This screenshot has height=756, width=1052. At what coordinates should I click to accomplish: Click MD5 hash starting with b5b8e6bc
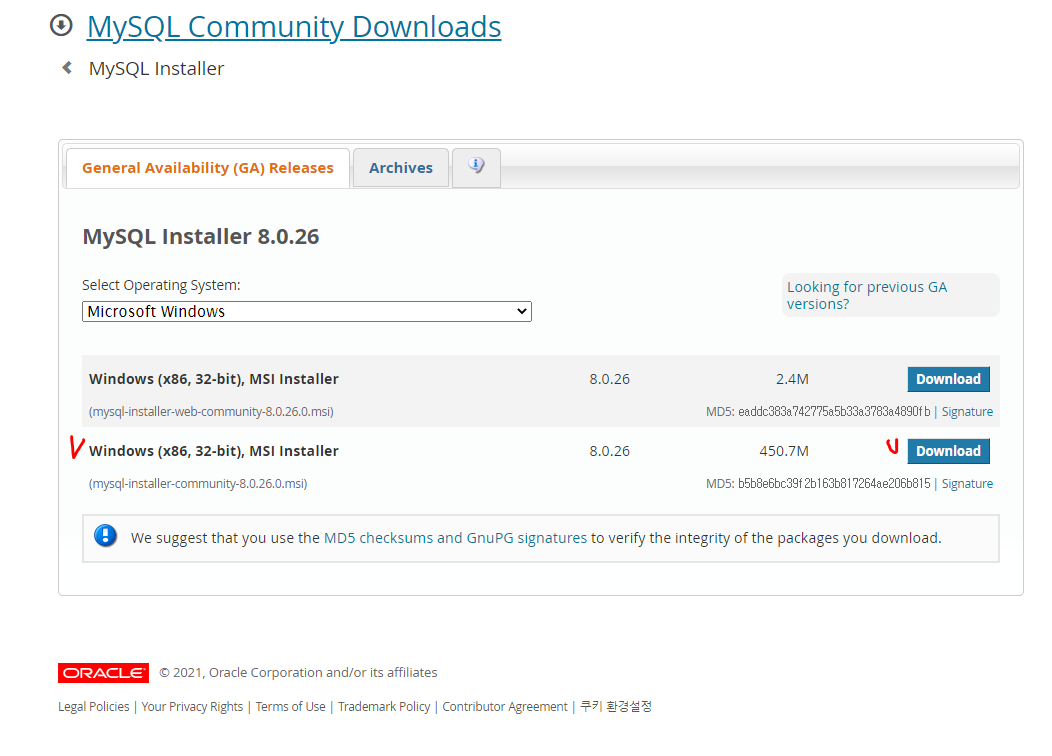[834, 484]
